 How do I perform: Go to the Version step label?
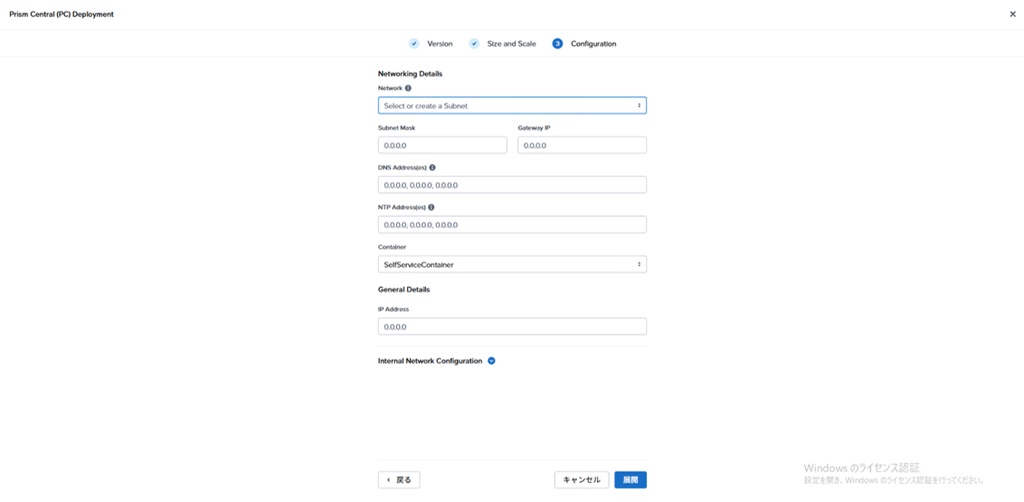coord(440,44)
